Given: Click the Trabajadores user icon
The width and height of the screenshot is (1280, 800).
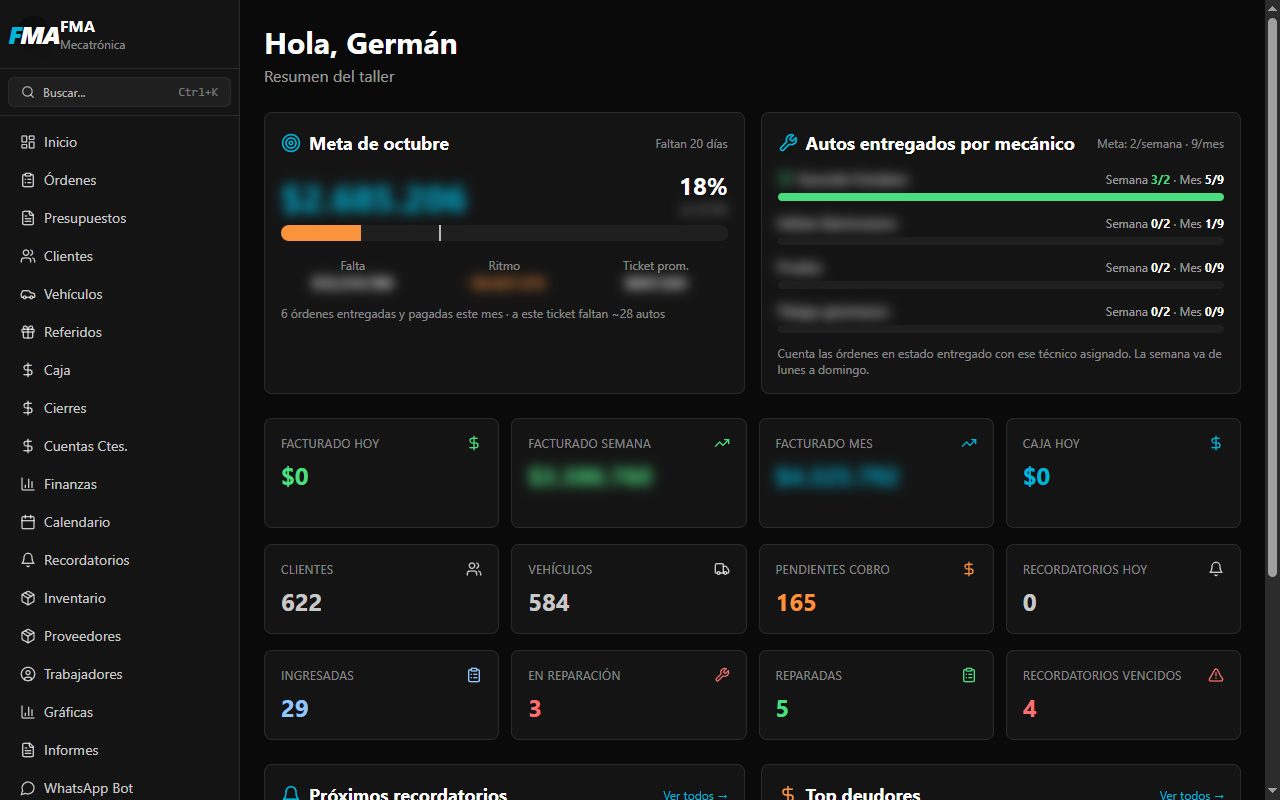Looking at the screenshot, I should [x=28, y=674].
